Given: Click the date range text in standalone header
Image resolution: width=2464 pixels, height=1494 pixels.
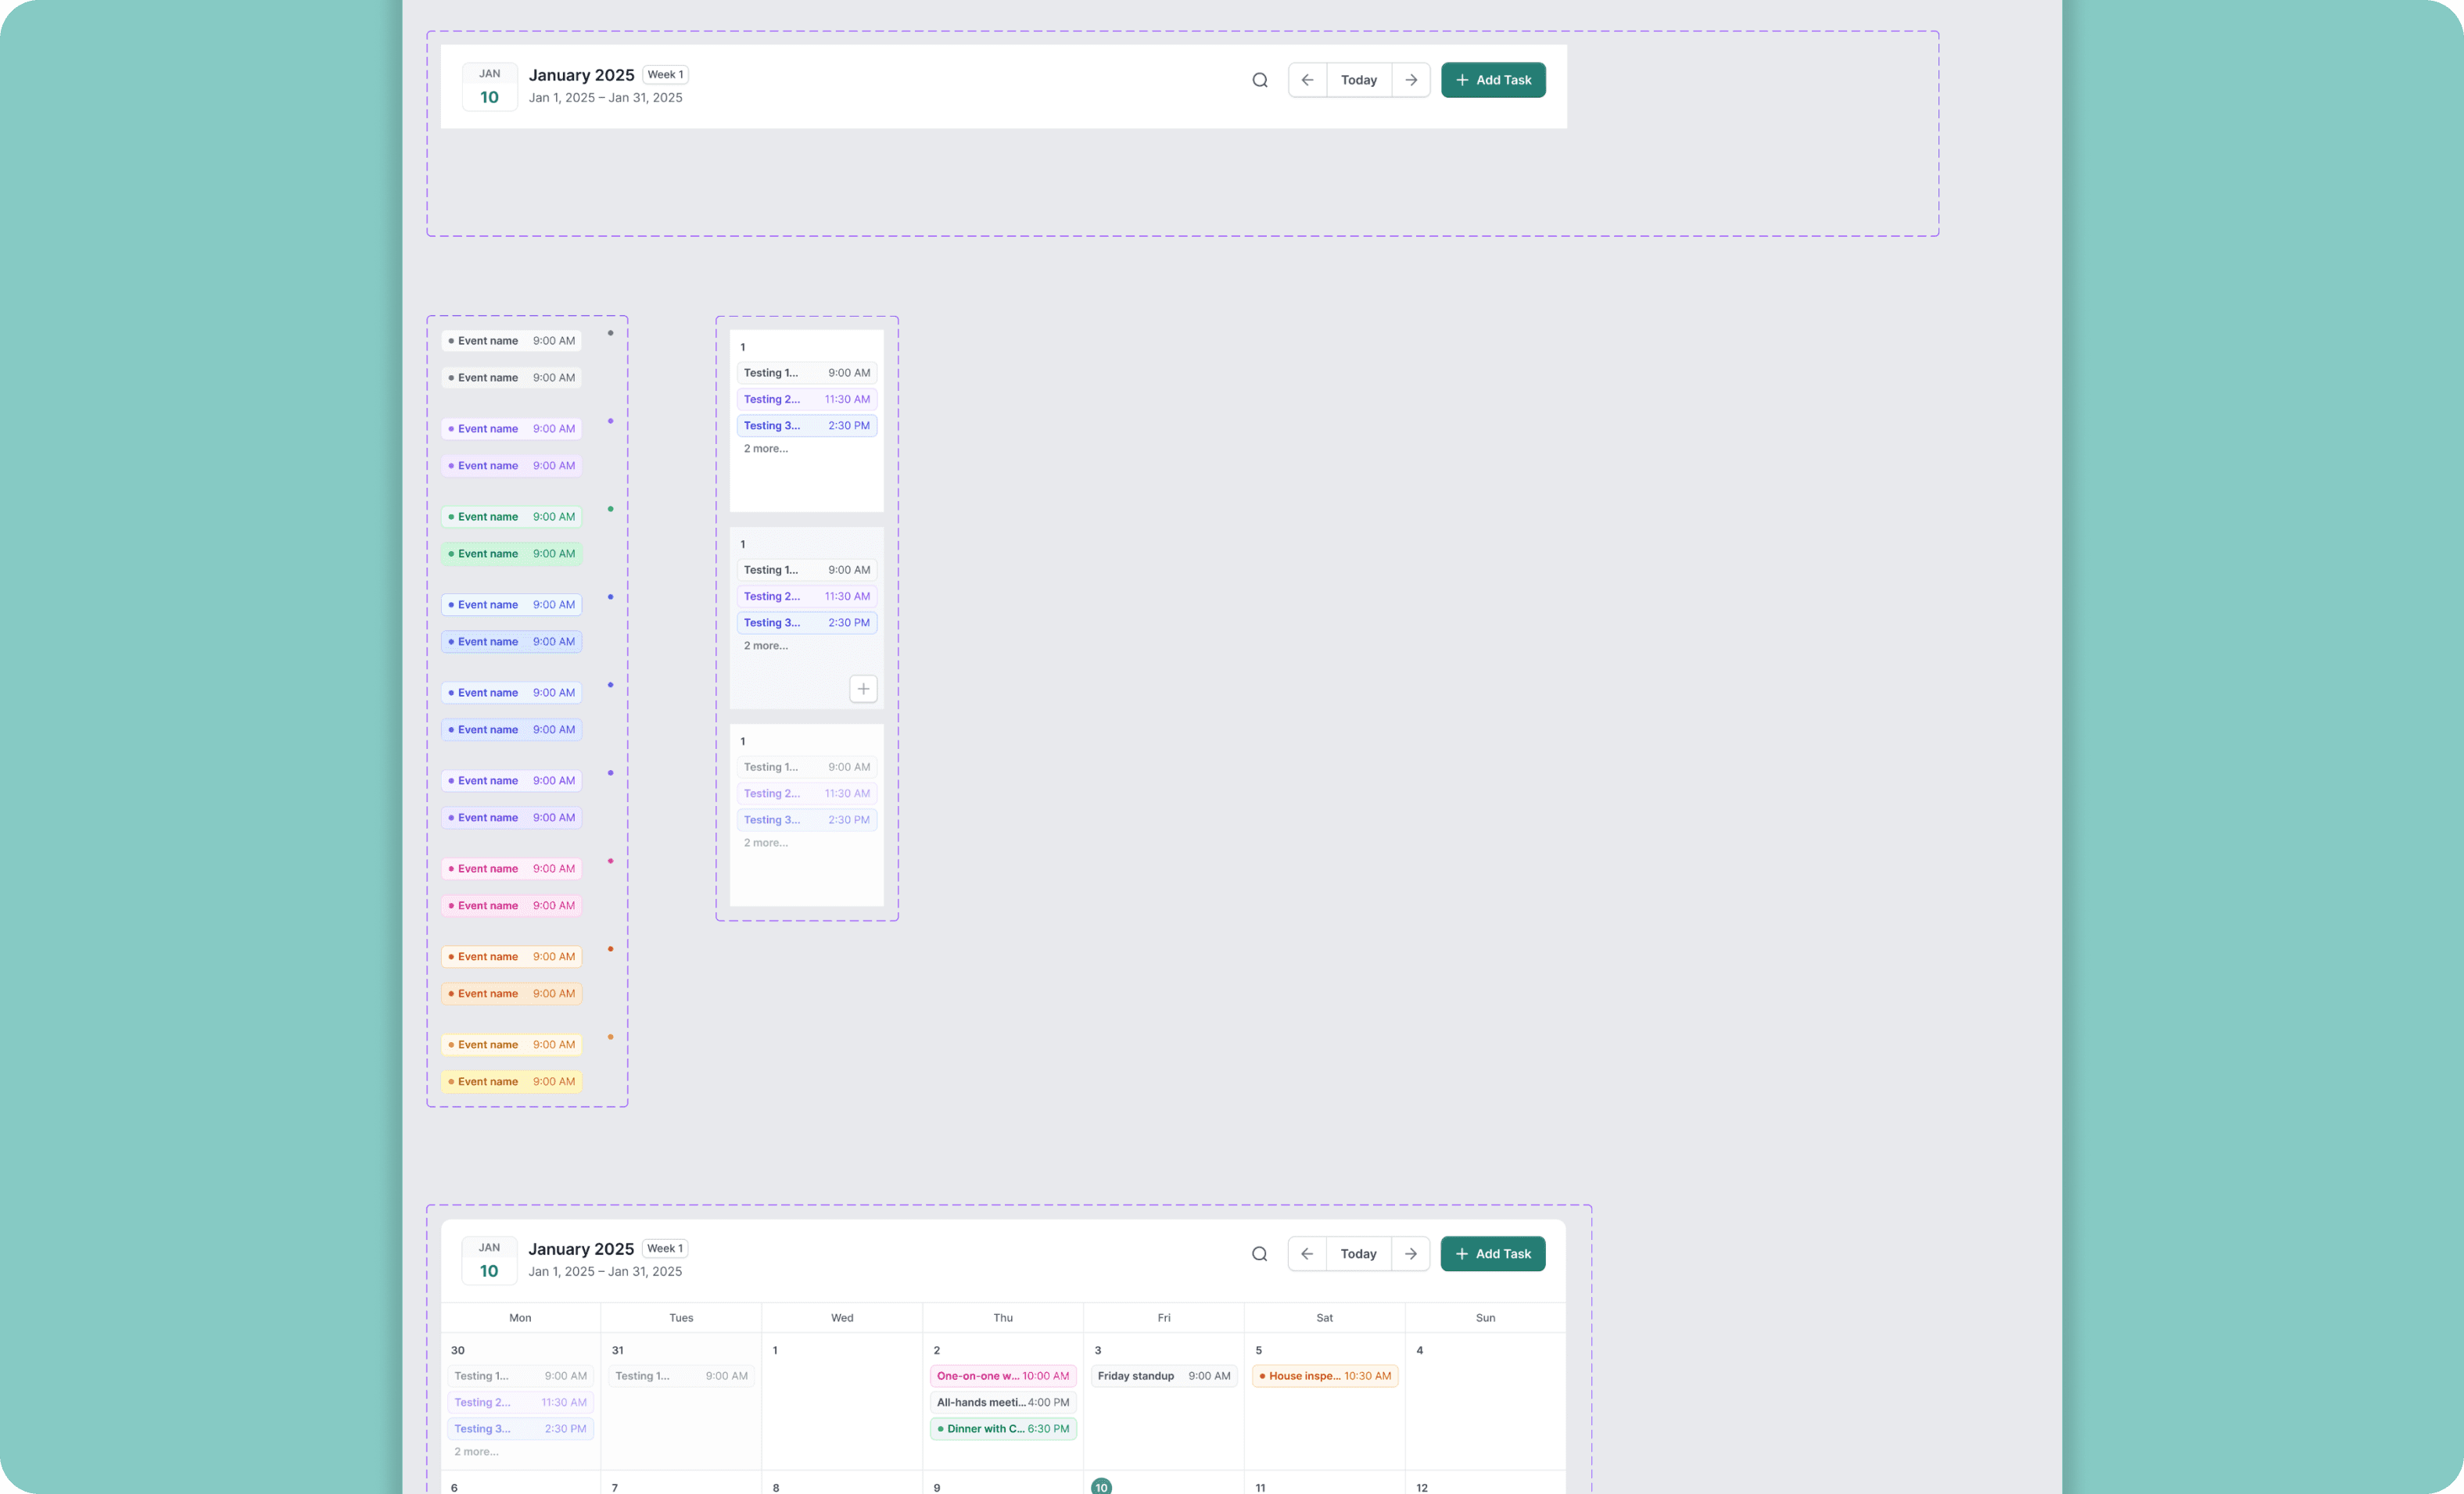Looking at the screenshot, I should (x=606, y=98).
